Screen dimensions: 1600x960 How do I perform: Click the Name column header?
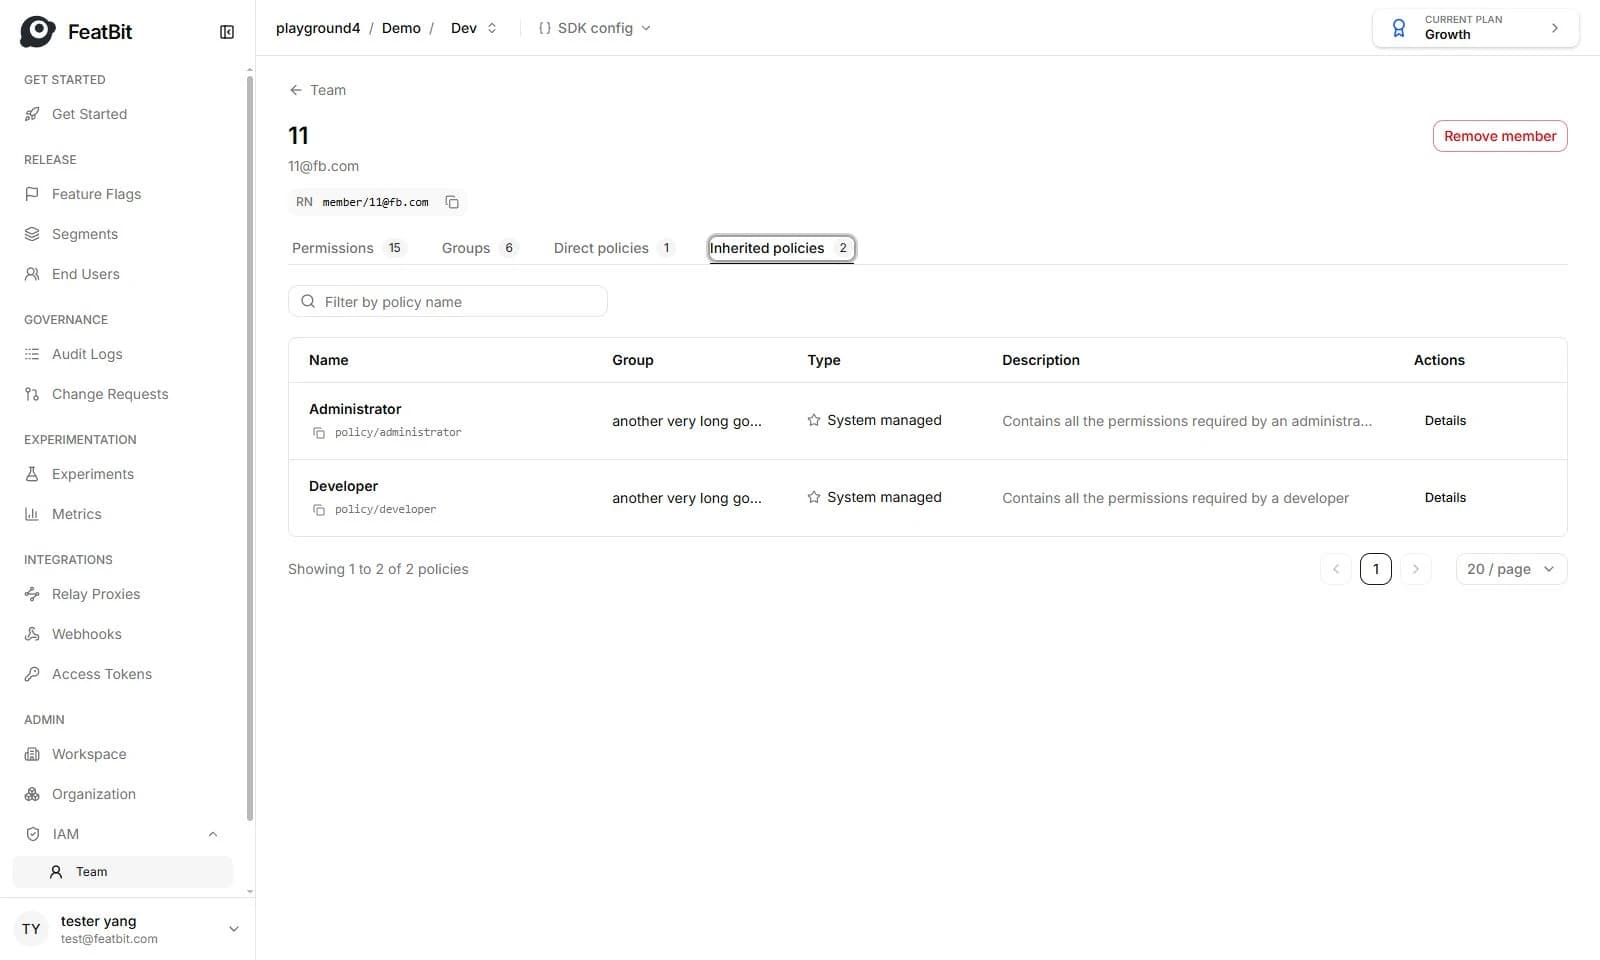(329, 360)
